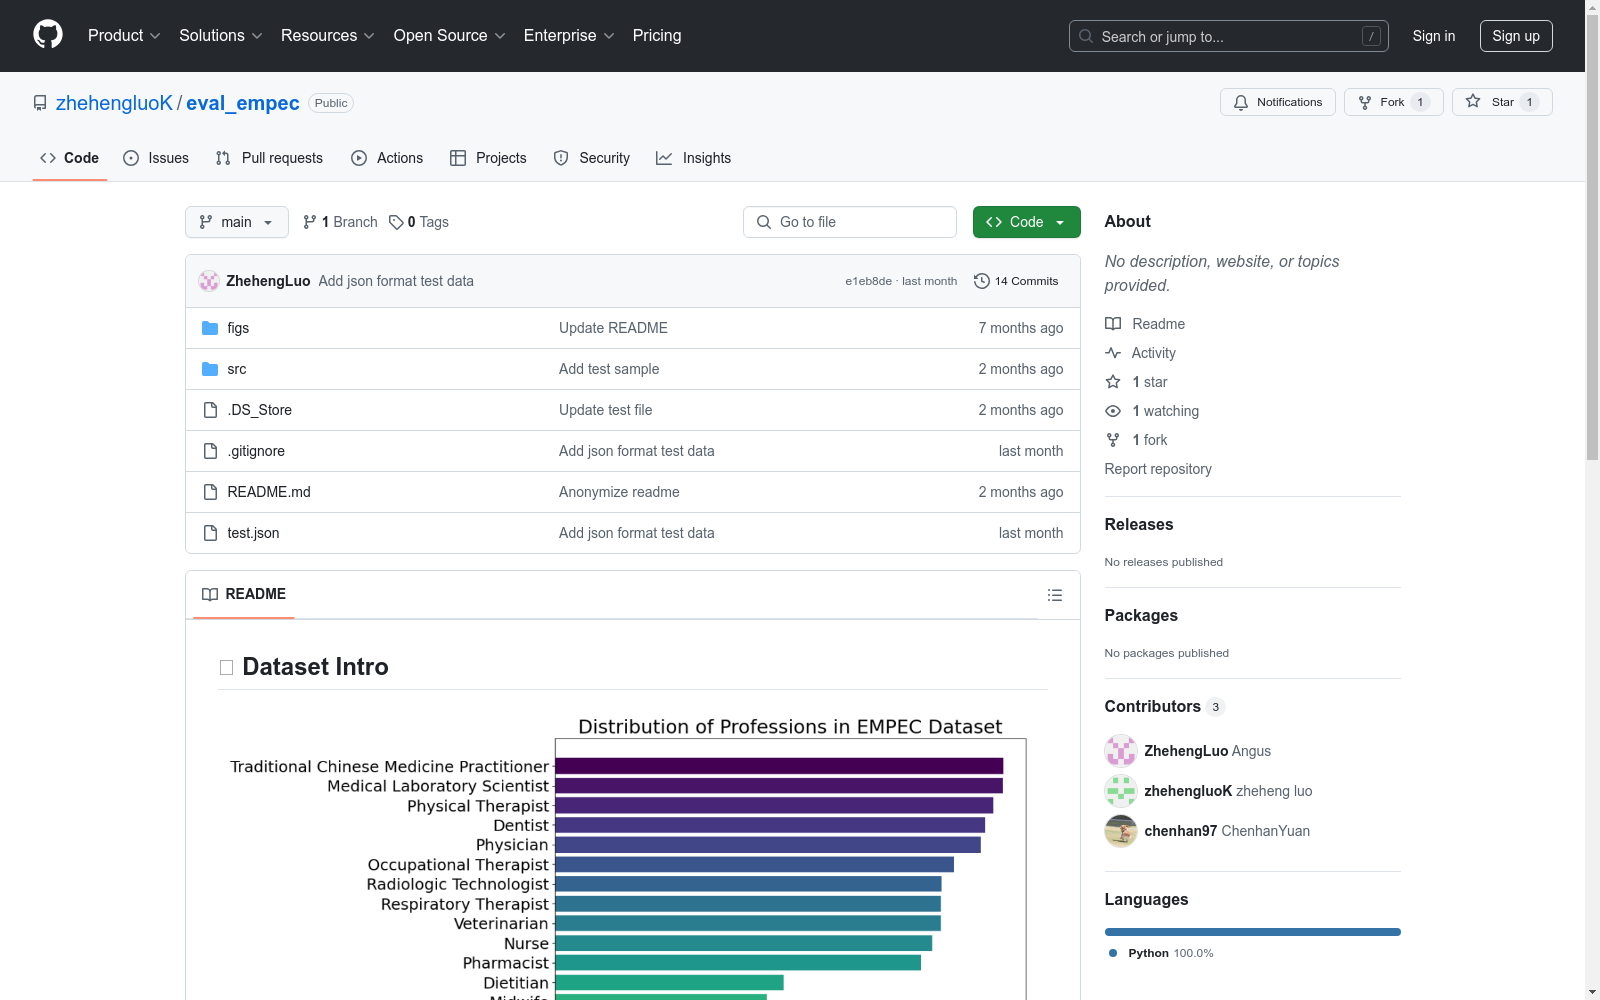Focus the Search or jump to field
This screenshot has height=1000, width=1600.
coord(1229,36)
